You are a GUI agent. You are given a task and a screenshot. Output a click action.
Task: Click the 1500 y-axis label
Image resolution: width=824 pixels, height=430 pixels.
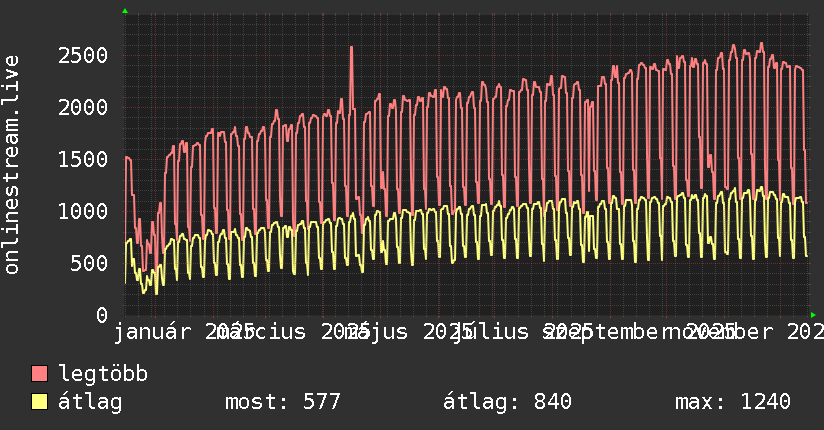[x=83, y=159]
